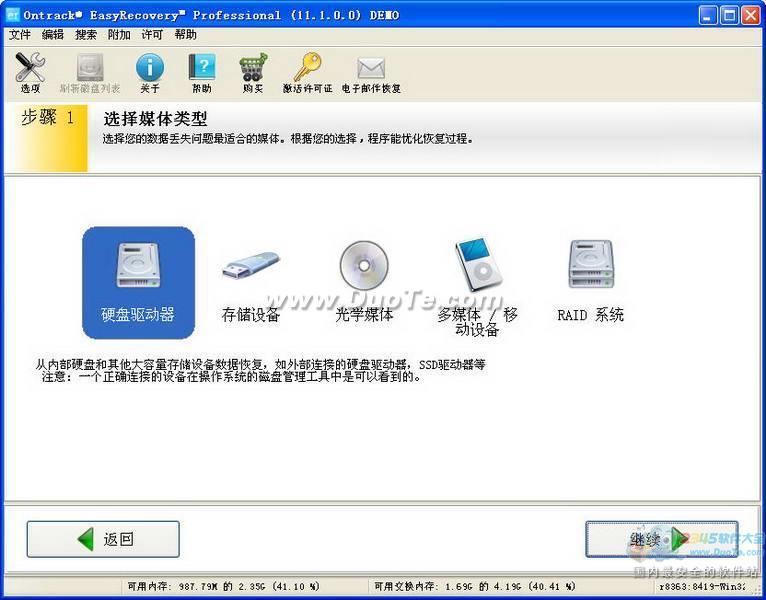Screen dimensions: 766x600
Task: Click the r8363:8419 build status text
Action: coord(702,586)
